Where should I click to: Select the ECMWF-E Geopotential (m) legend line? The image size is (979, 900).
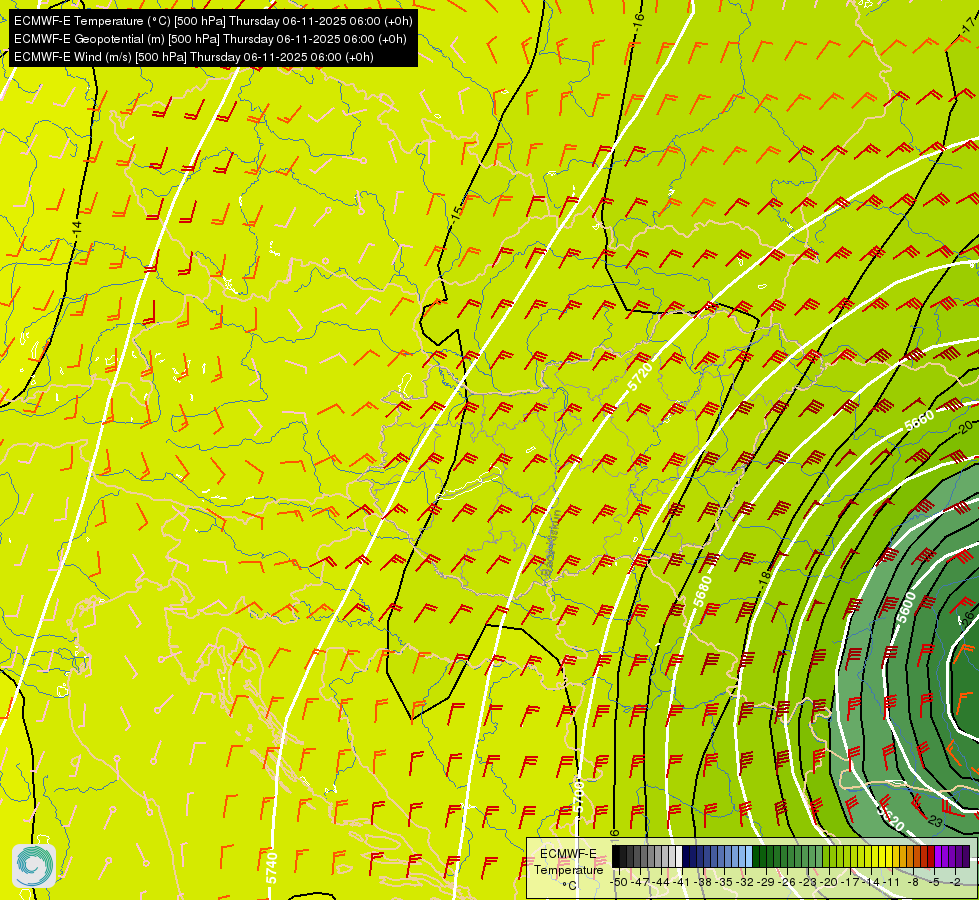tap(210, 39)
